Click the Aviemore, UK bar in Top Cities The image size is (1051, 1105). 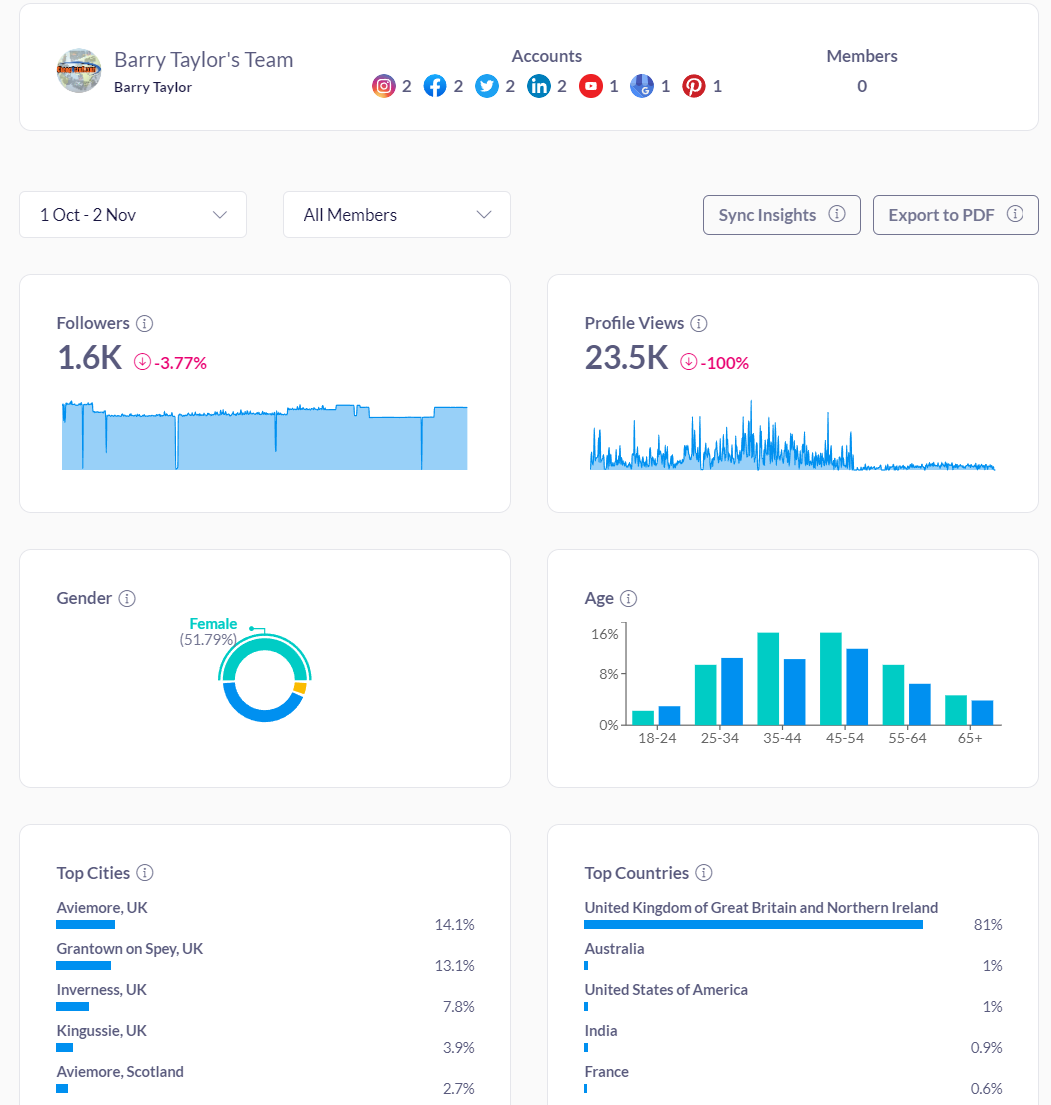[86, 925]
